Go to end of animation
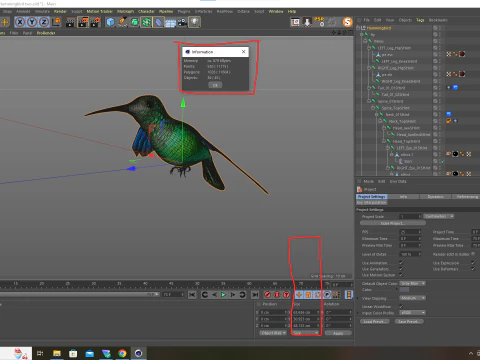This screenshot has height=360, width=480. 255,295
